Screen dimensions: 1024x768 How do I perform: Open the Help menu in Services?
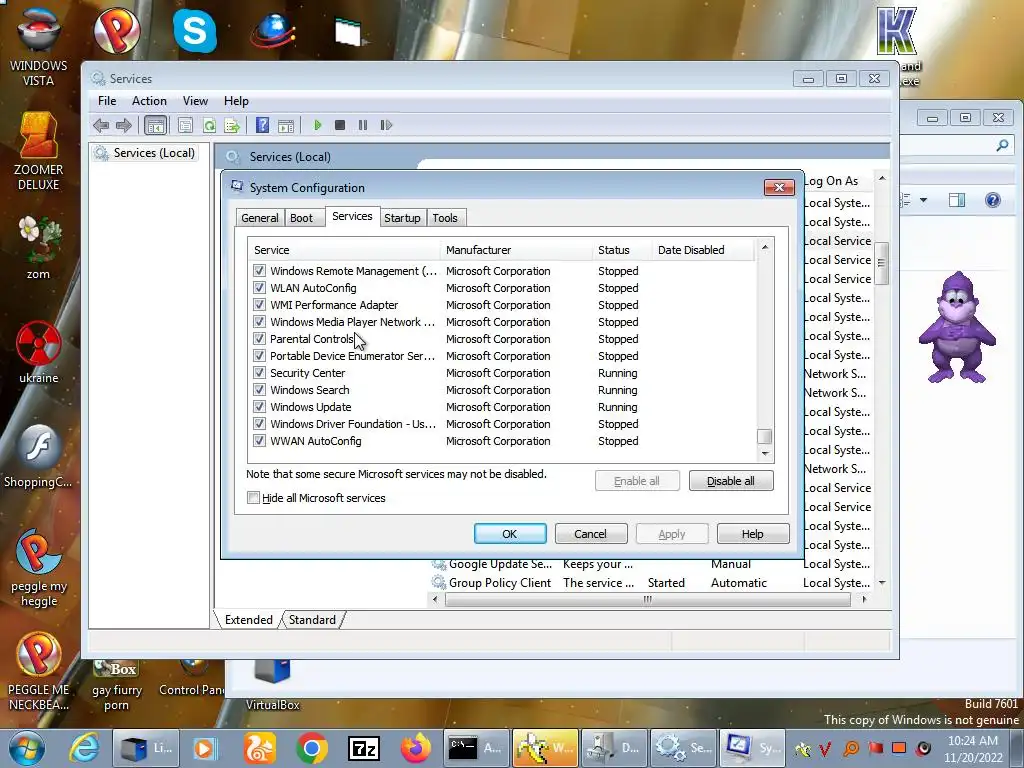[236, 101]
